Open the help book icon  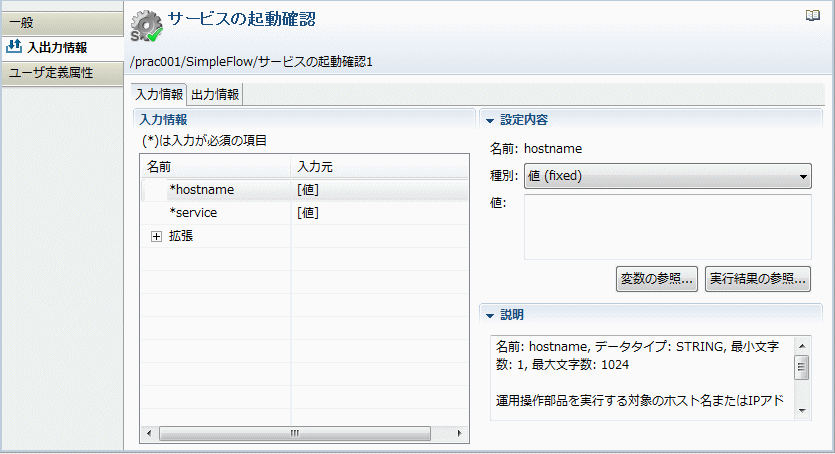click(813, 15)
